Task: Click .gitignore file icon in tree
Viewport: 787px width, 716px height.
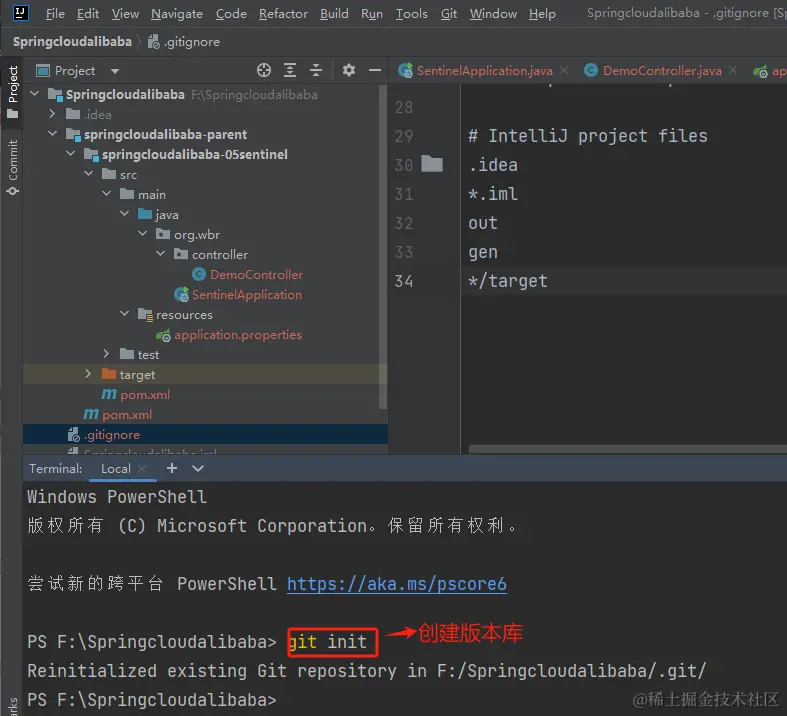Action: [74, 435]
